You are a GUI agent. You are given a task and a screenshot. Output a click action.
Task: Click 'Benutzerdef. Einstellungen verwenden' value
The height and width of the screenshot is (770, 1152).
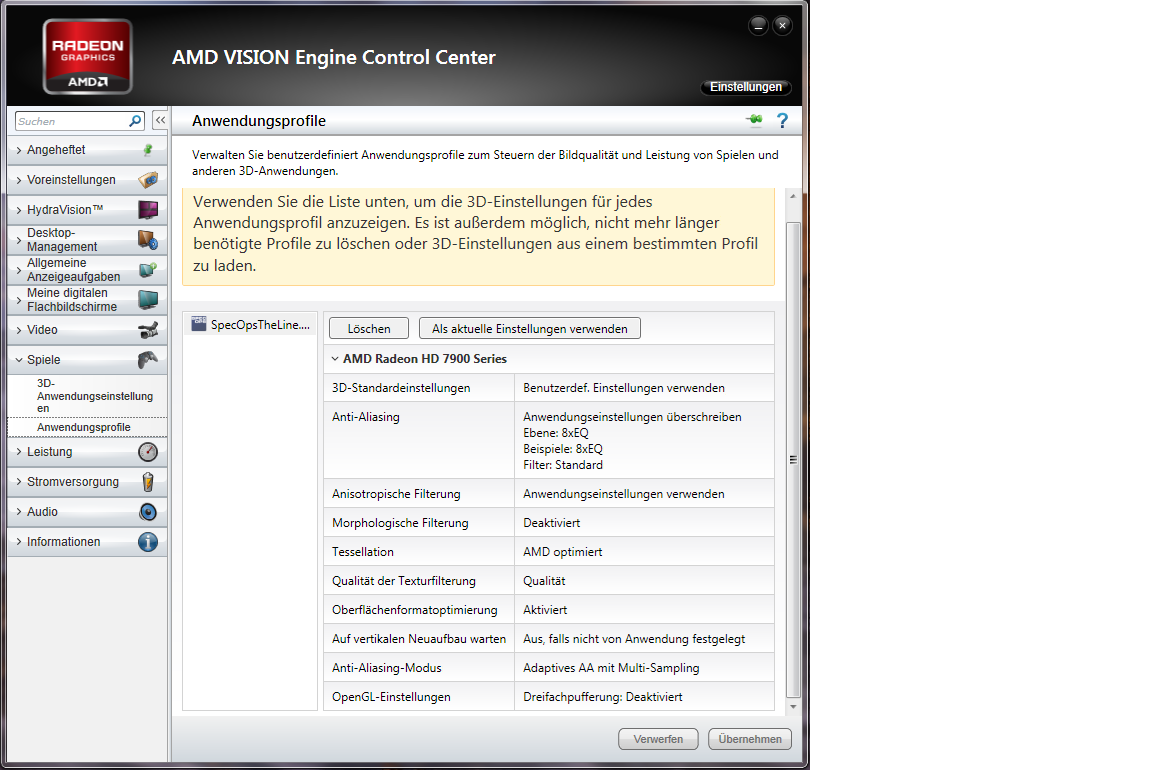[x=624, y=388]
